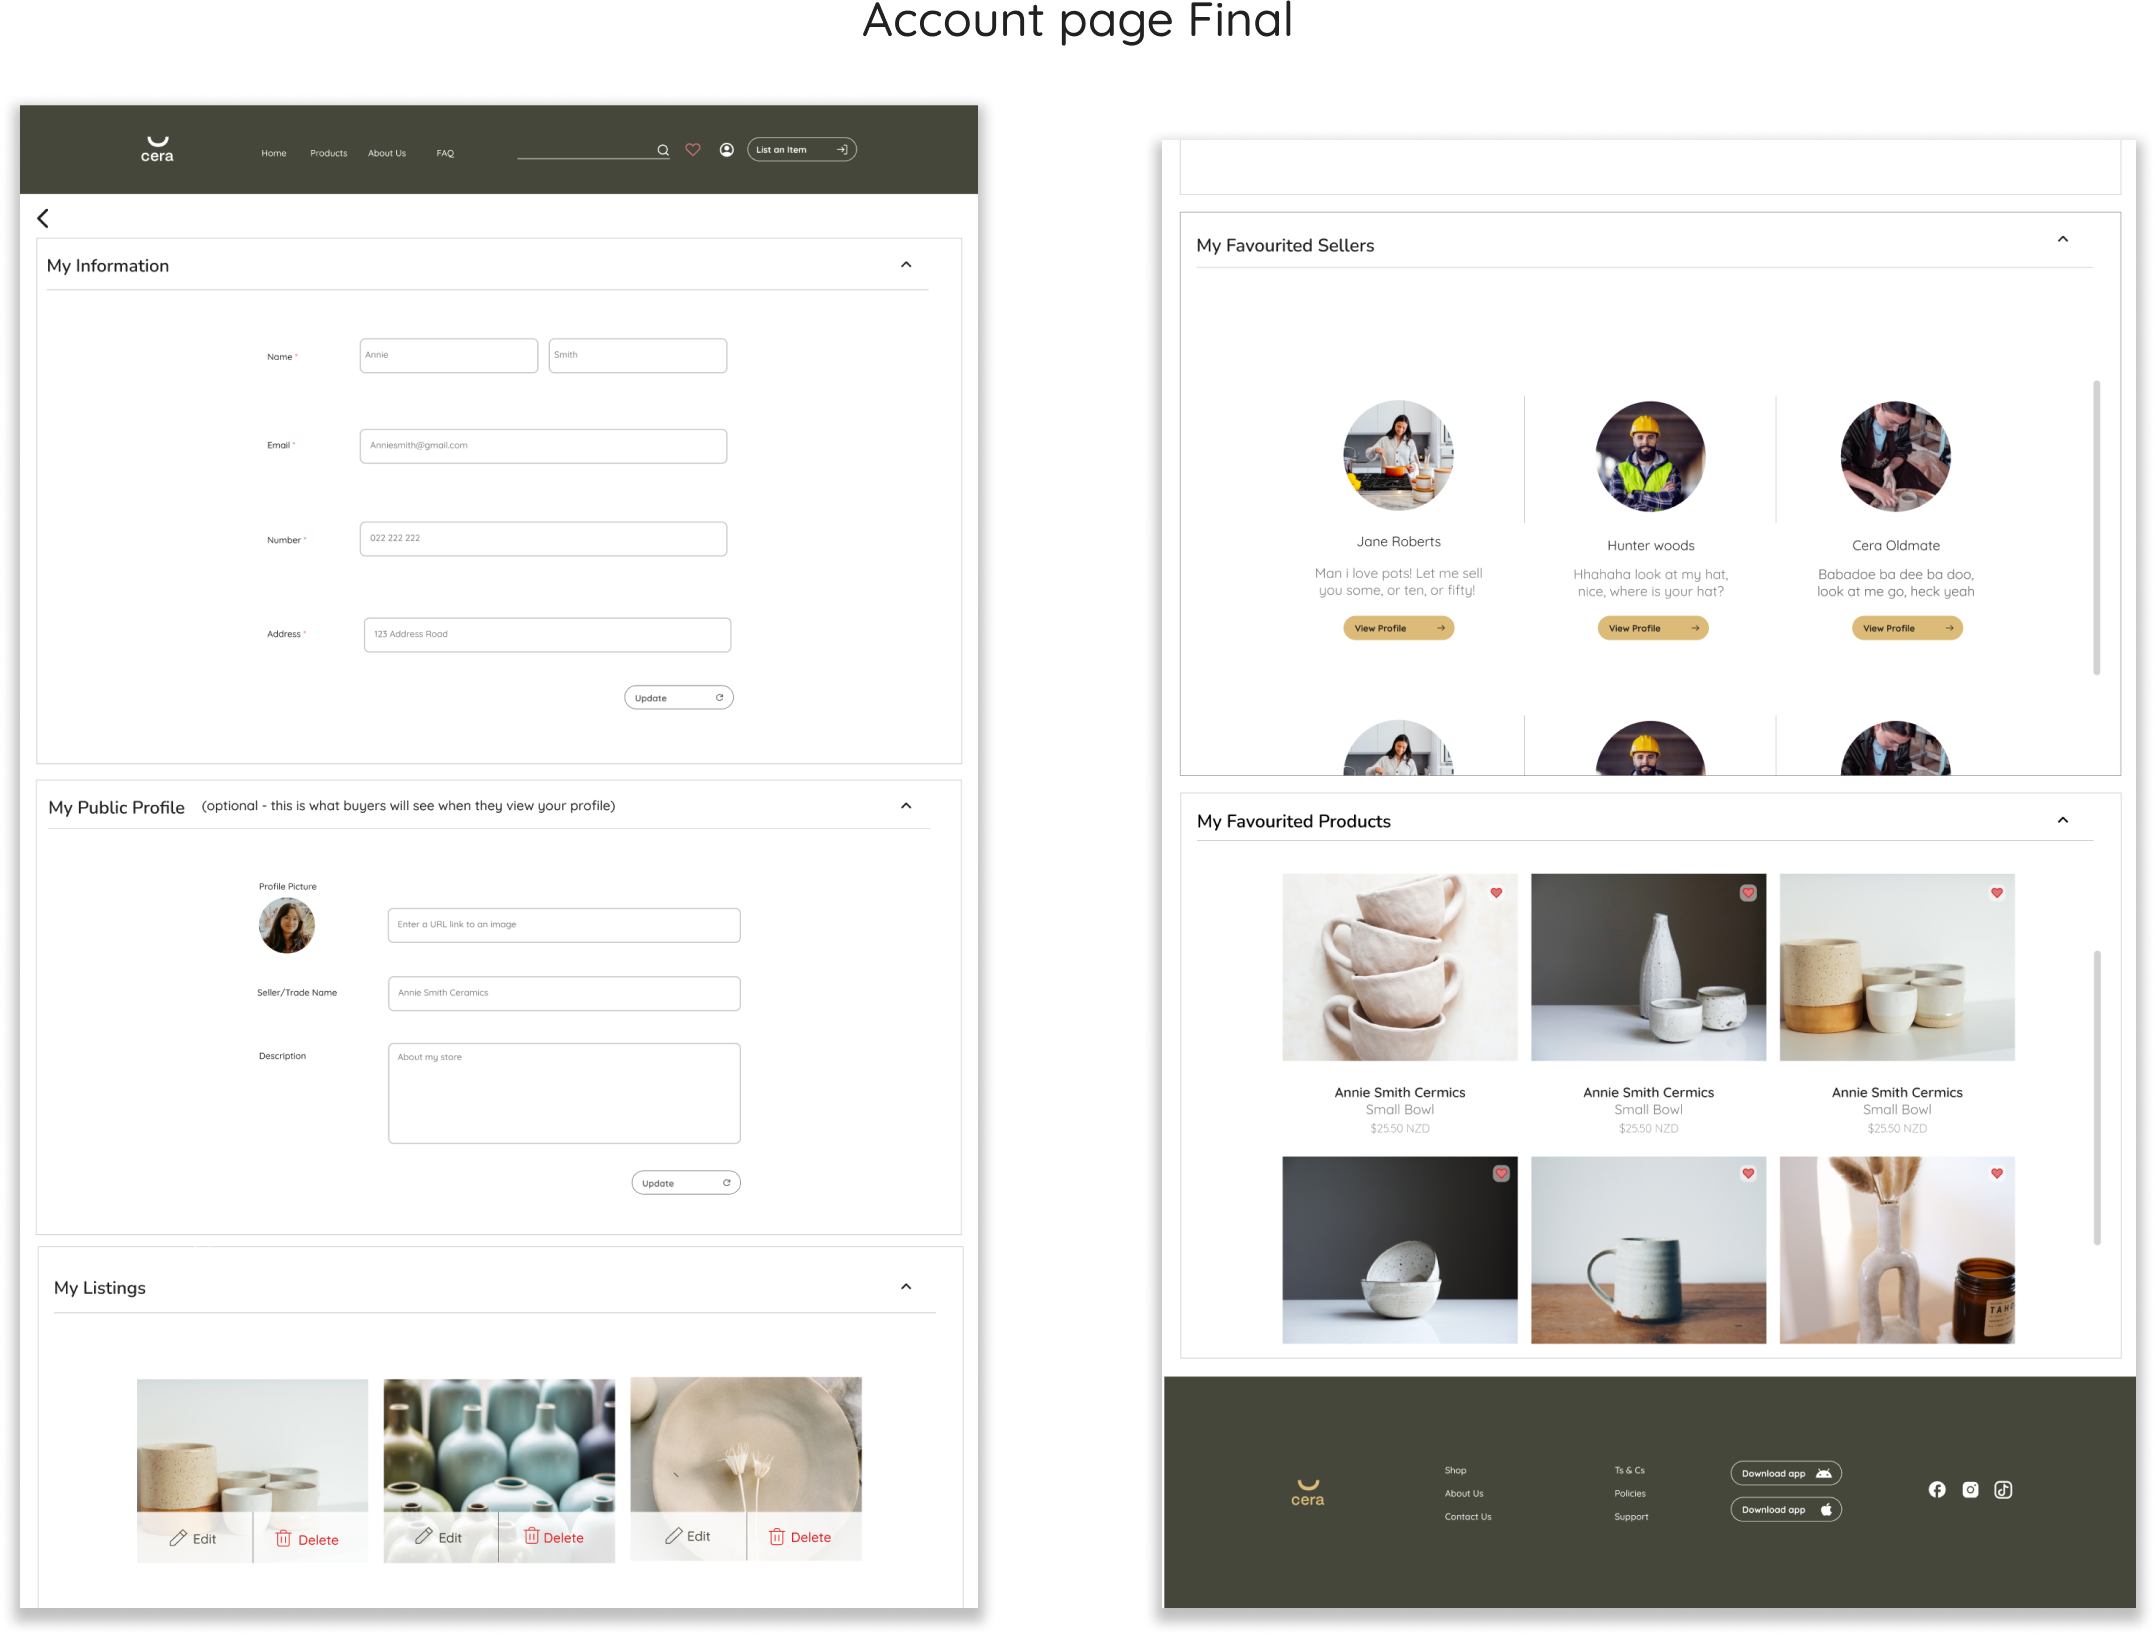Open favourites via header heart icon
Viewport: 2156px width, 1636px height.
(x=693, y=150)
